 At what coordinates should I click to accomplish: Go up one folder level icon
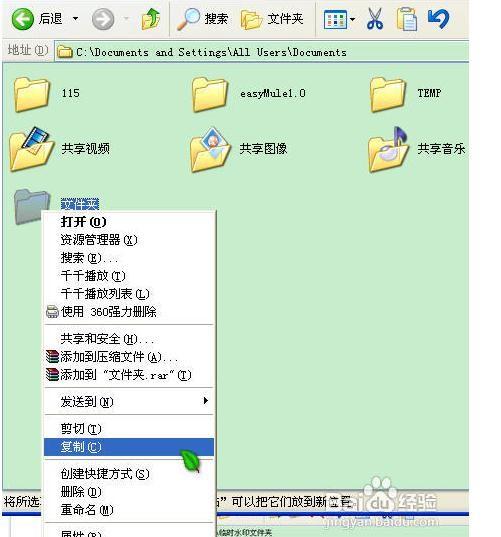tap(151, 19)
